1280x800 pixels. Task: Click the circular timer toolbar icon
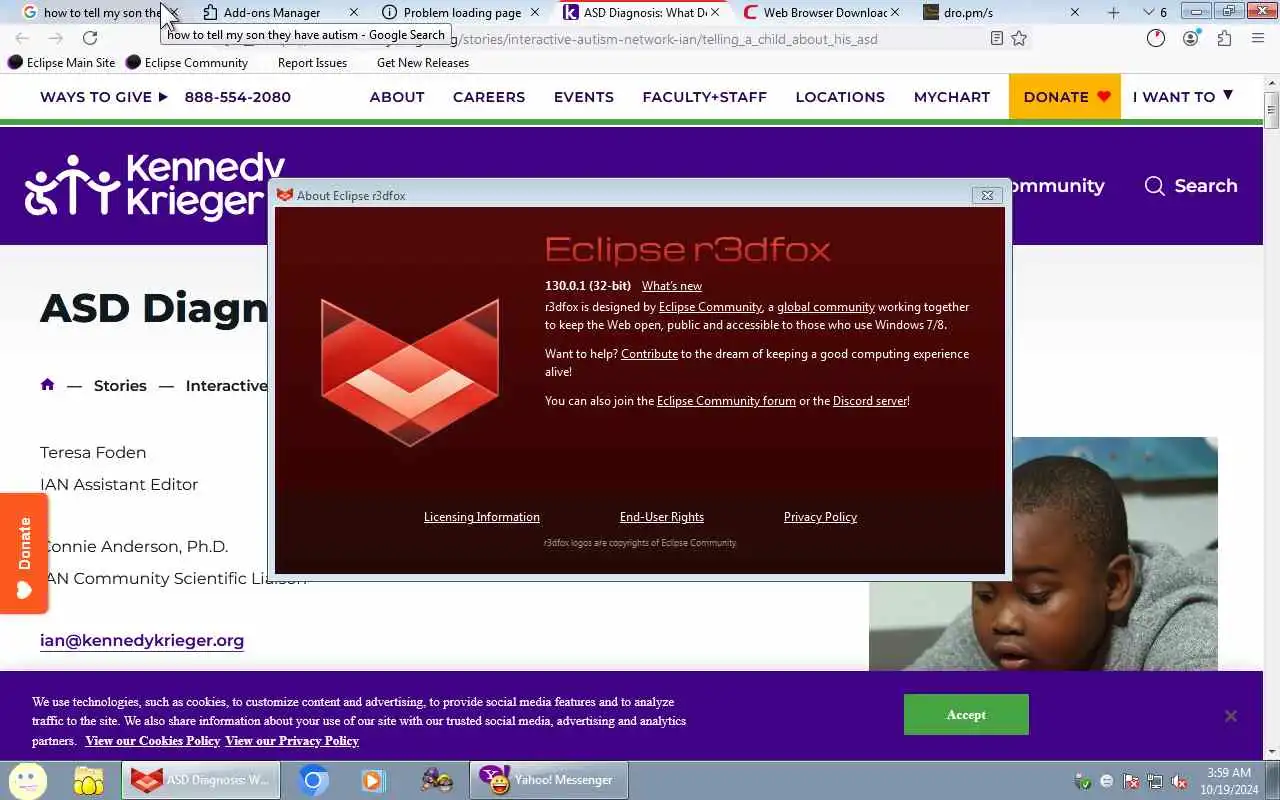(x=1156, y=38)
